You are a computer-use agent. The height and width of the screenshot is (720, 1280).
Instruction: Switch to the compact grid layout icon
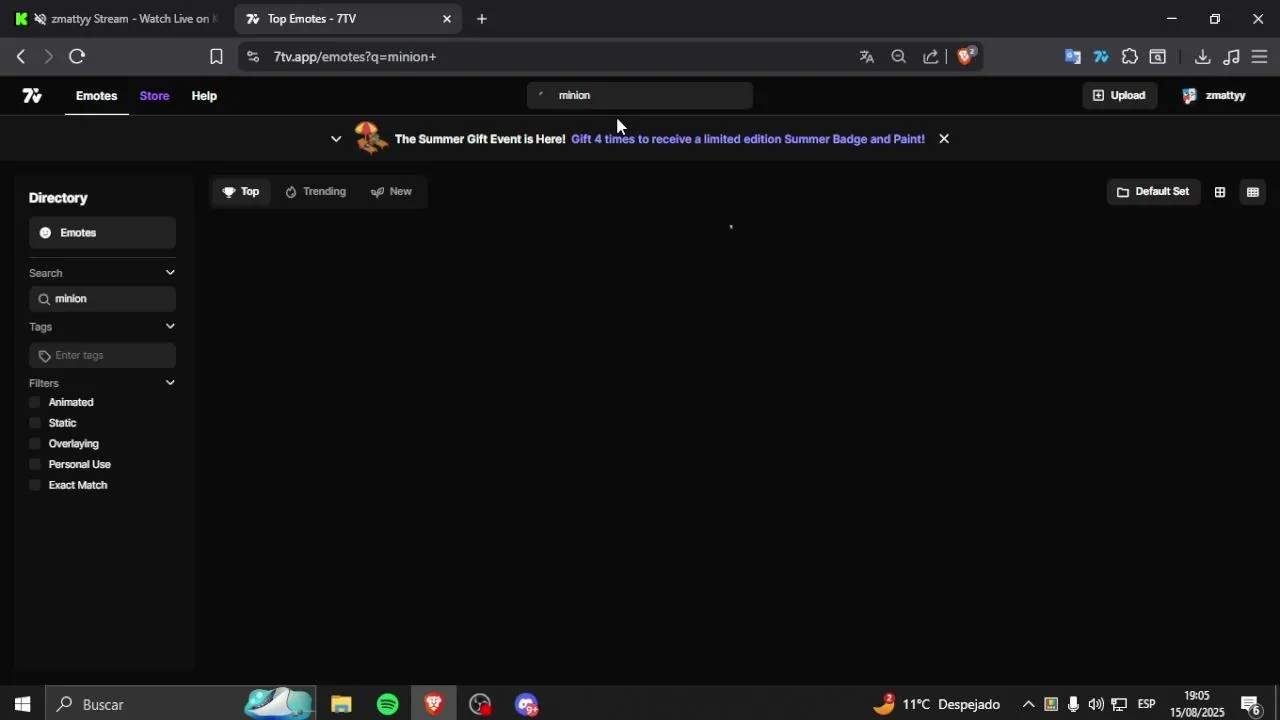click(x=1252, y=192)
